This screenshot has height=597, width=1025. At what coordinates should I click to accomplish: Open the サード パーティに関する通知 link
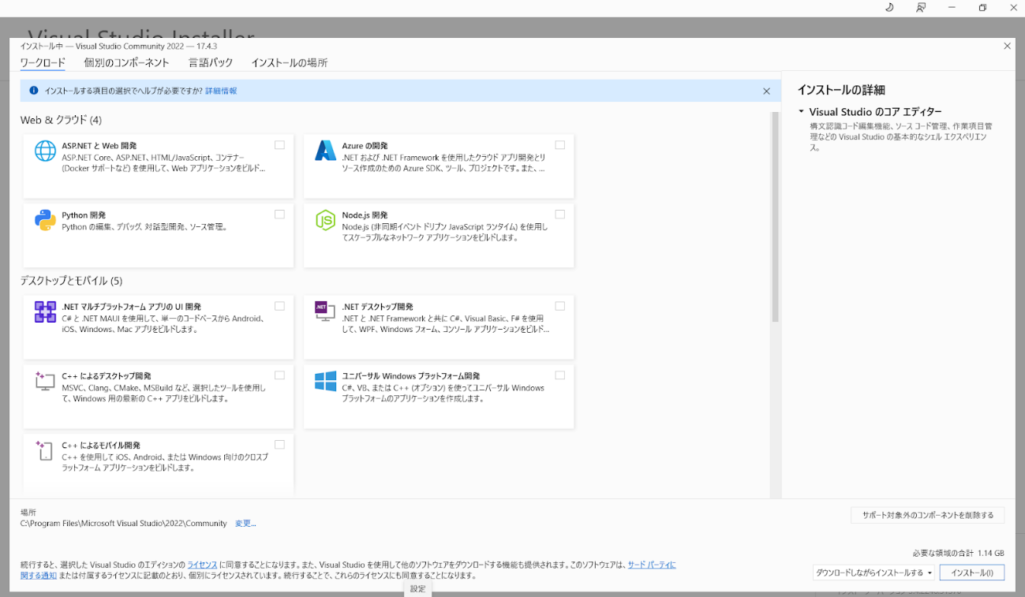[x=652, y=565]
